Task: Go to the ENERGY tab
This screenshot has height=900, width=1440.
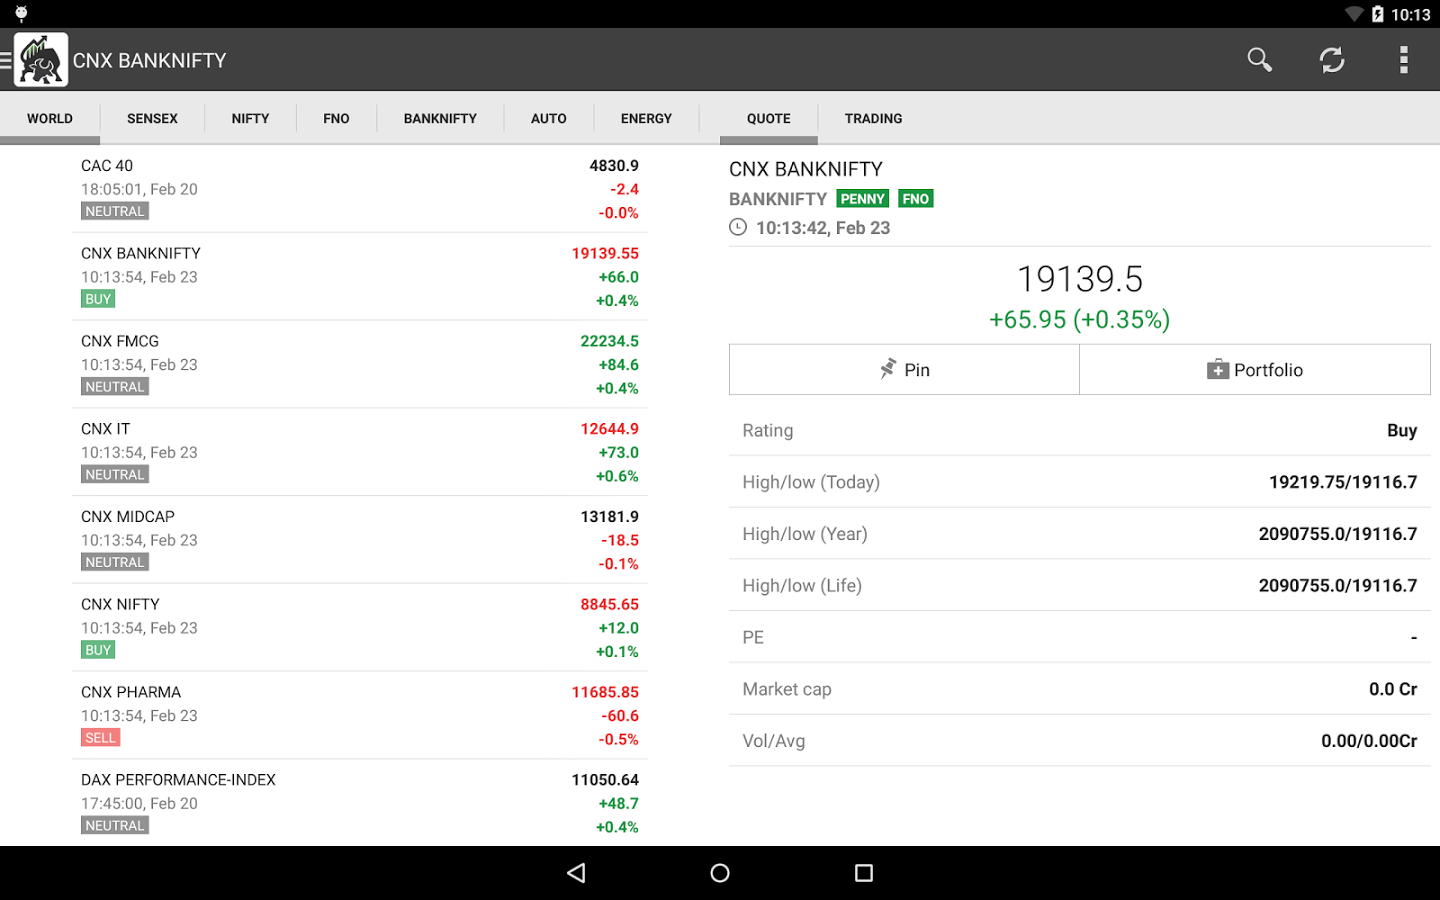Action: (x=646, y=118)
